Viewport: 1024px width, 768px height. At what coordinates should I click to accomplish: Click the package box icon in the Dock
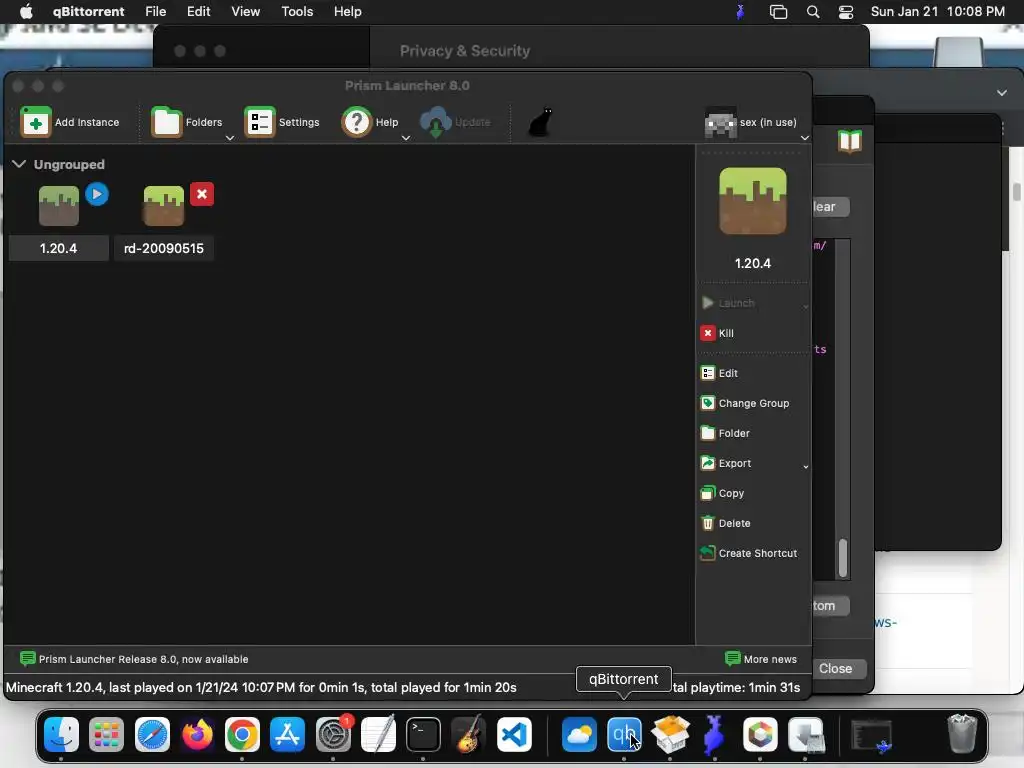(x=670, y=735)
